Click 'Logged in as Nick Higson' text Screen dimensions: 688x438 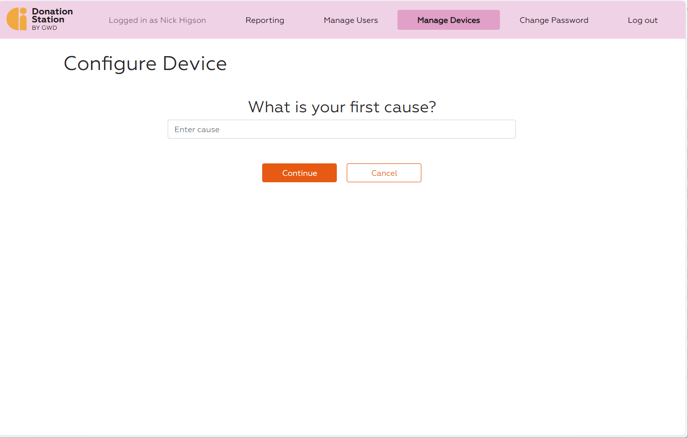[x=157, y=20]
